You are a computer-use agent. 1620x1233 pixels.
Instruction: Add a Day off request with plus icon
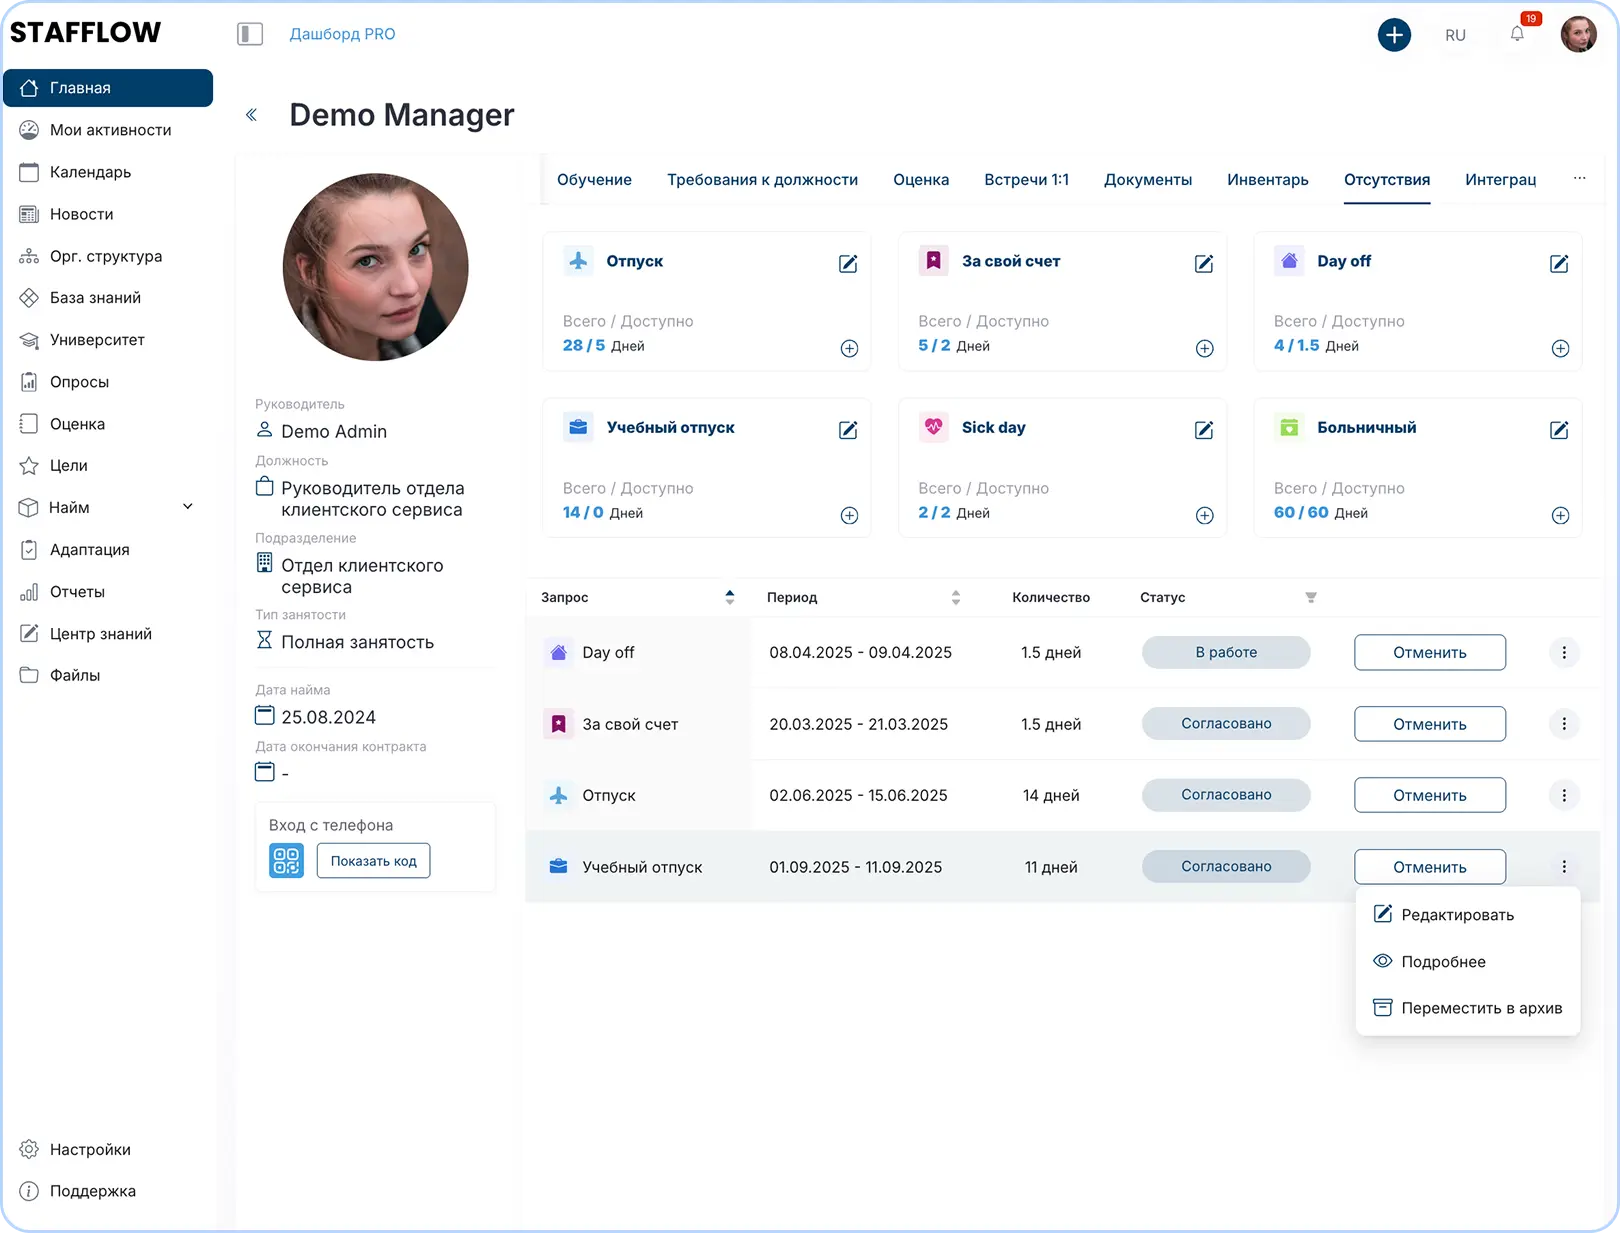(1559, 349)
